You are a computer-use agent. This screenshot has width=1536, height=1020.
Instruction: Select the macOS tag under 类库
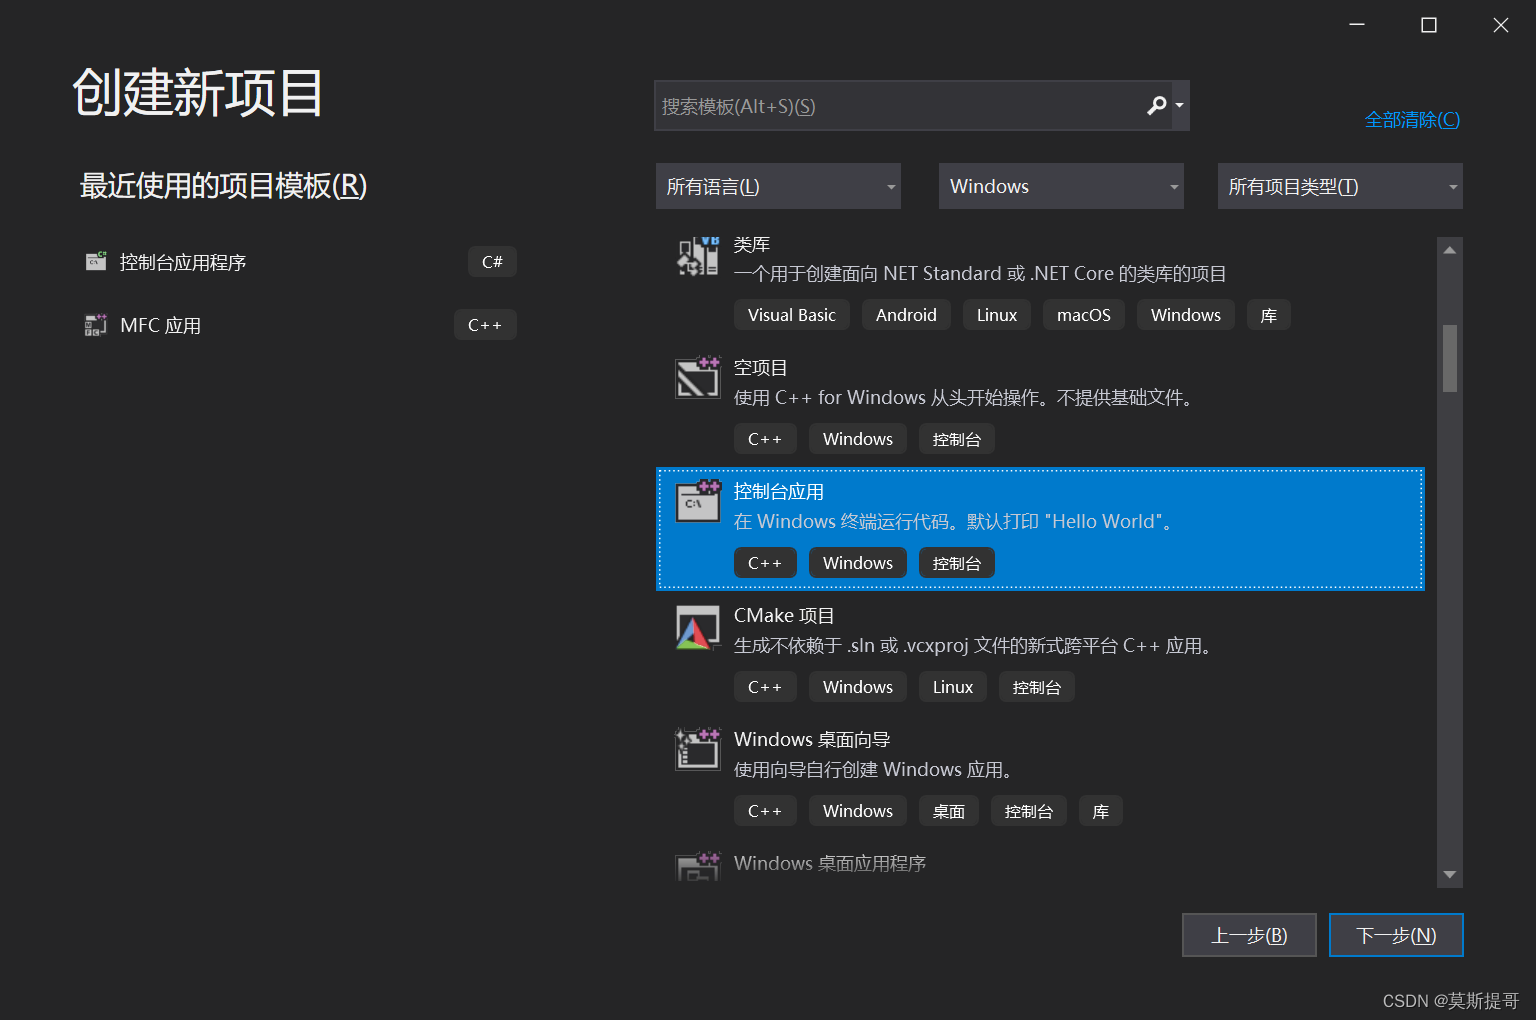1083,314
